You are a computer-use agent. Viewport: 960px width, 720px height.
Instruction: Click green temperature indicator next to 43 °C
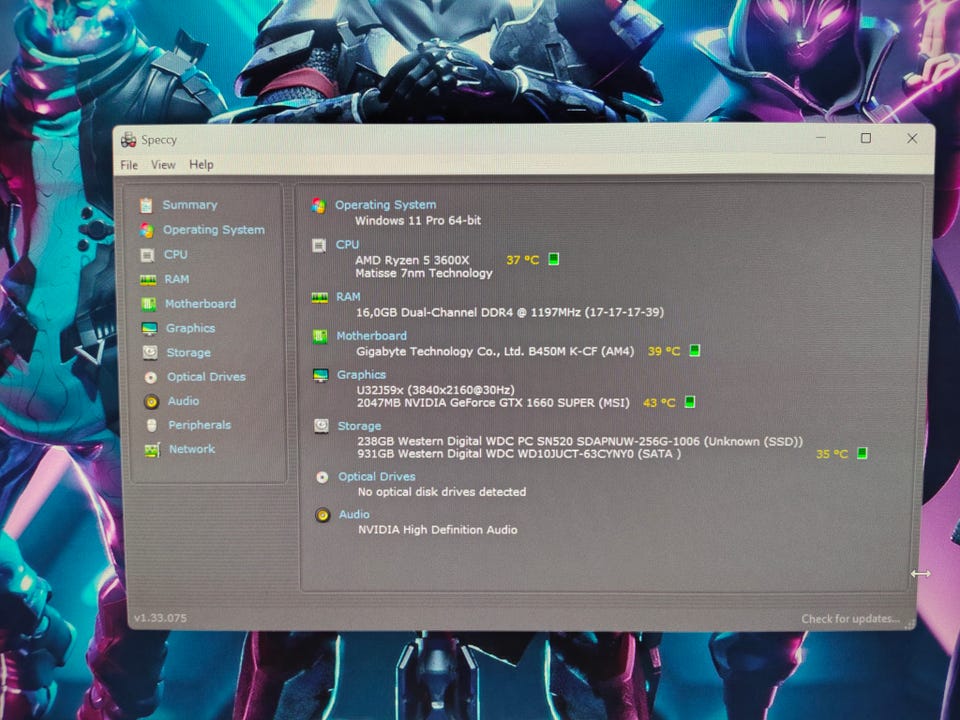(x=690, y=402)
